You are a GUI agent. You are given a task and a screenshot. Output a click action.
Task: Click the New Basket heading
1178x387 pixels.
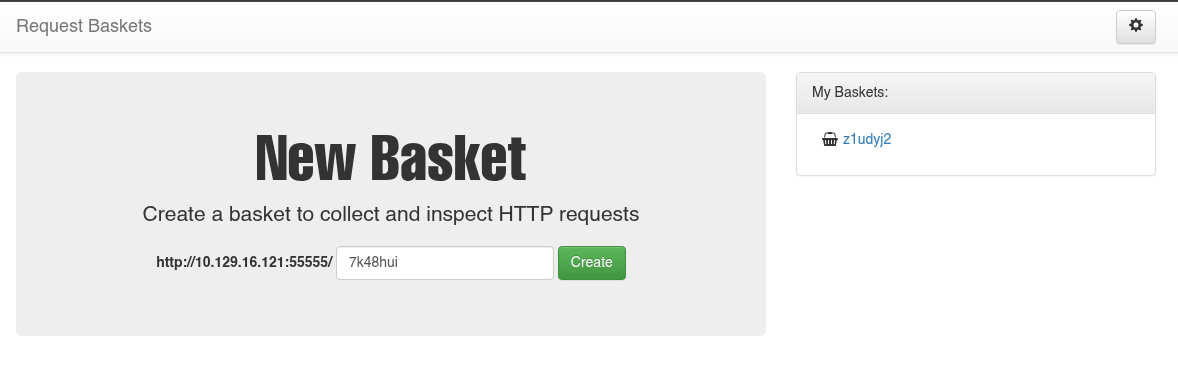391,158
